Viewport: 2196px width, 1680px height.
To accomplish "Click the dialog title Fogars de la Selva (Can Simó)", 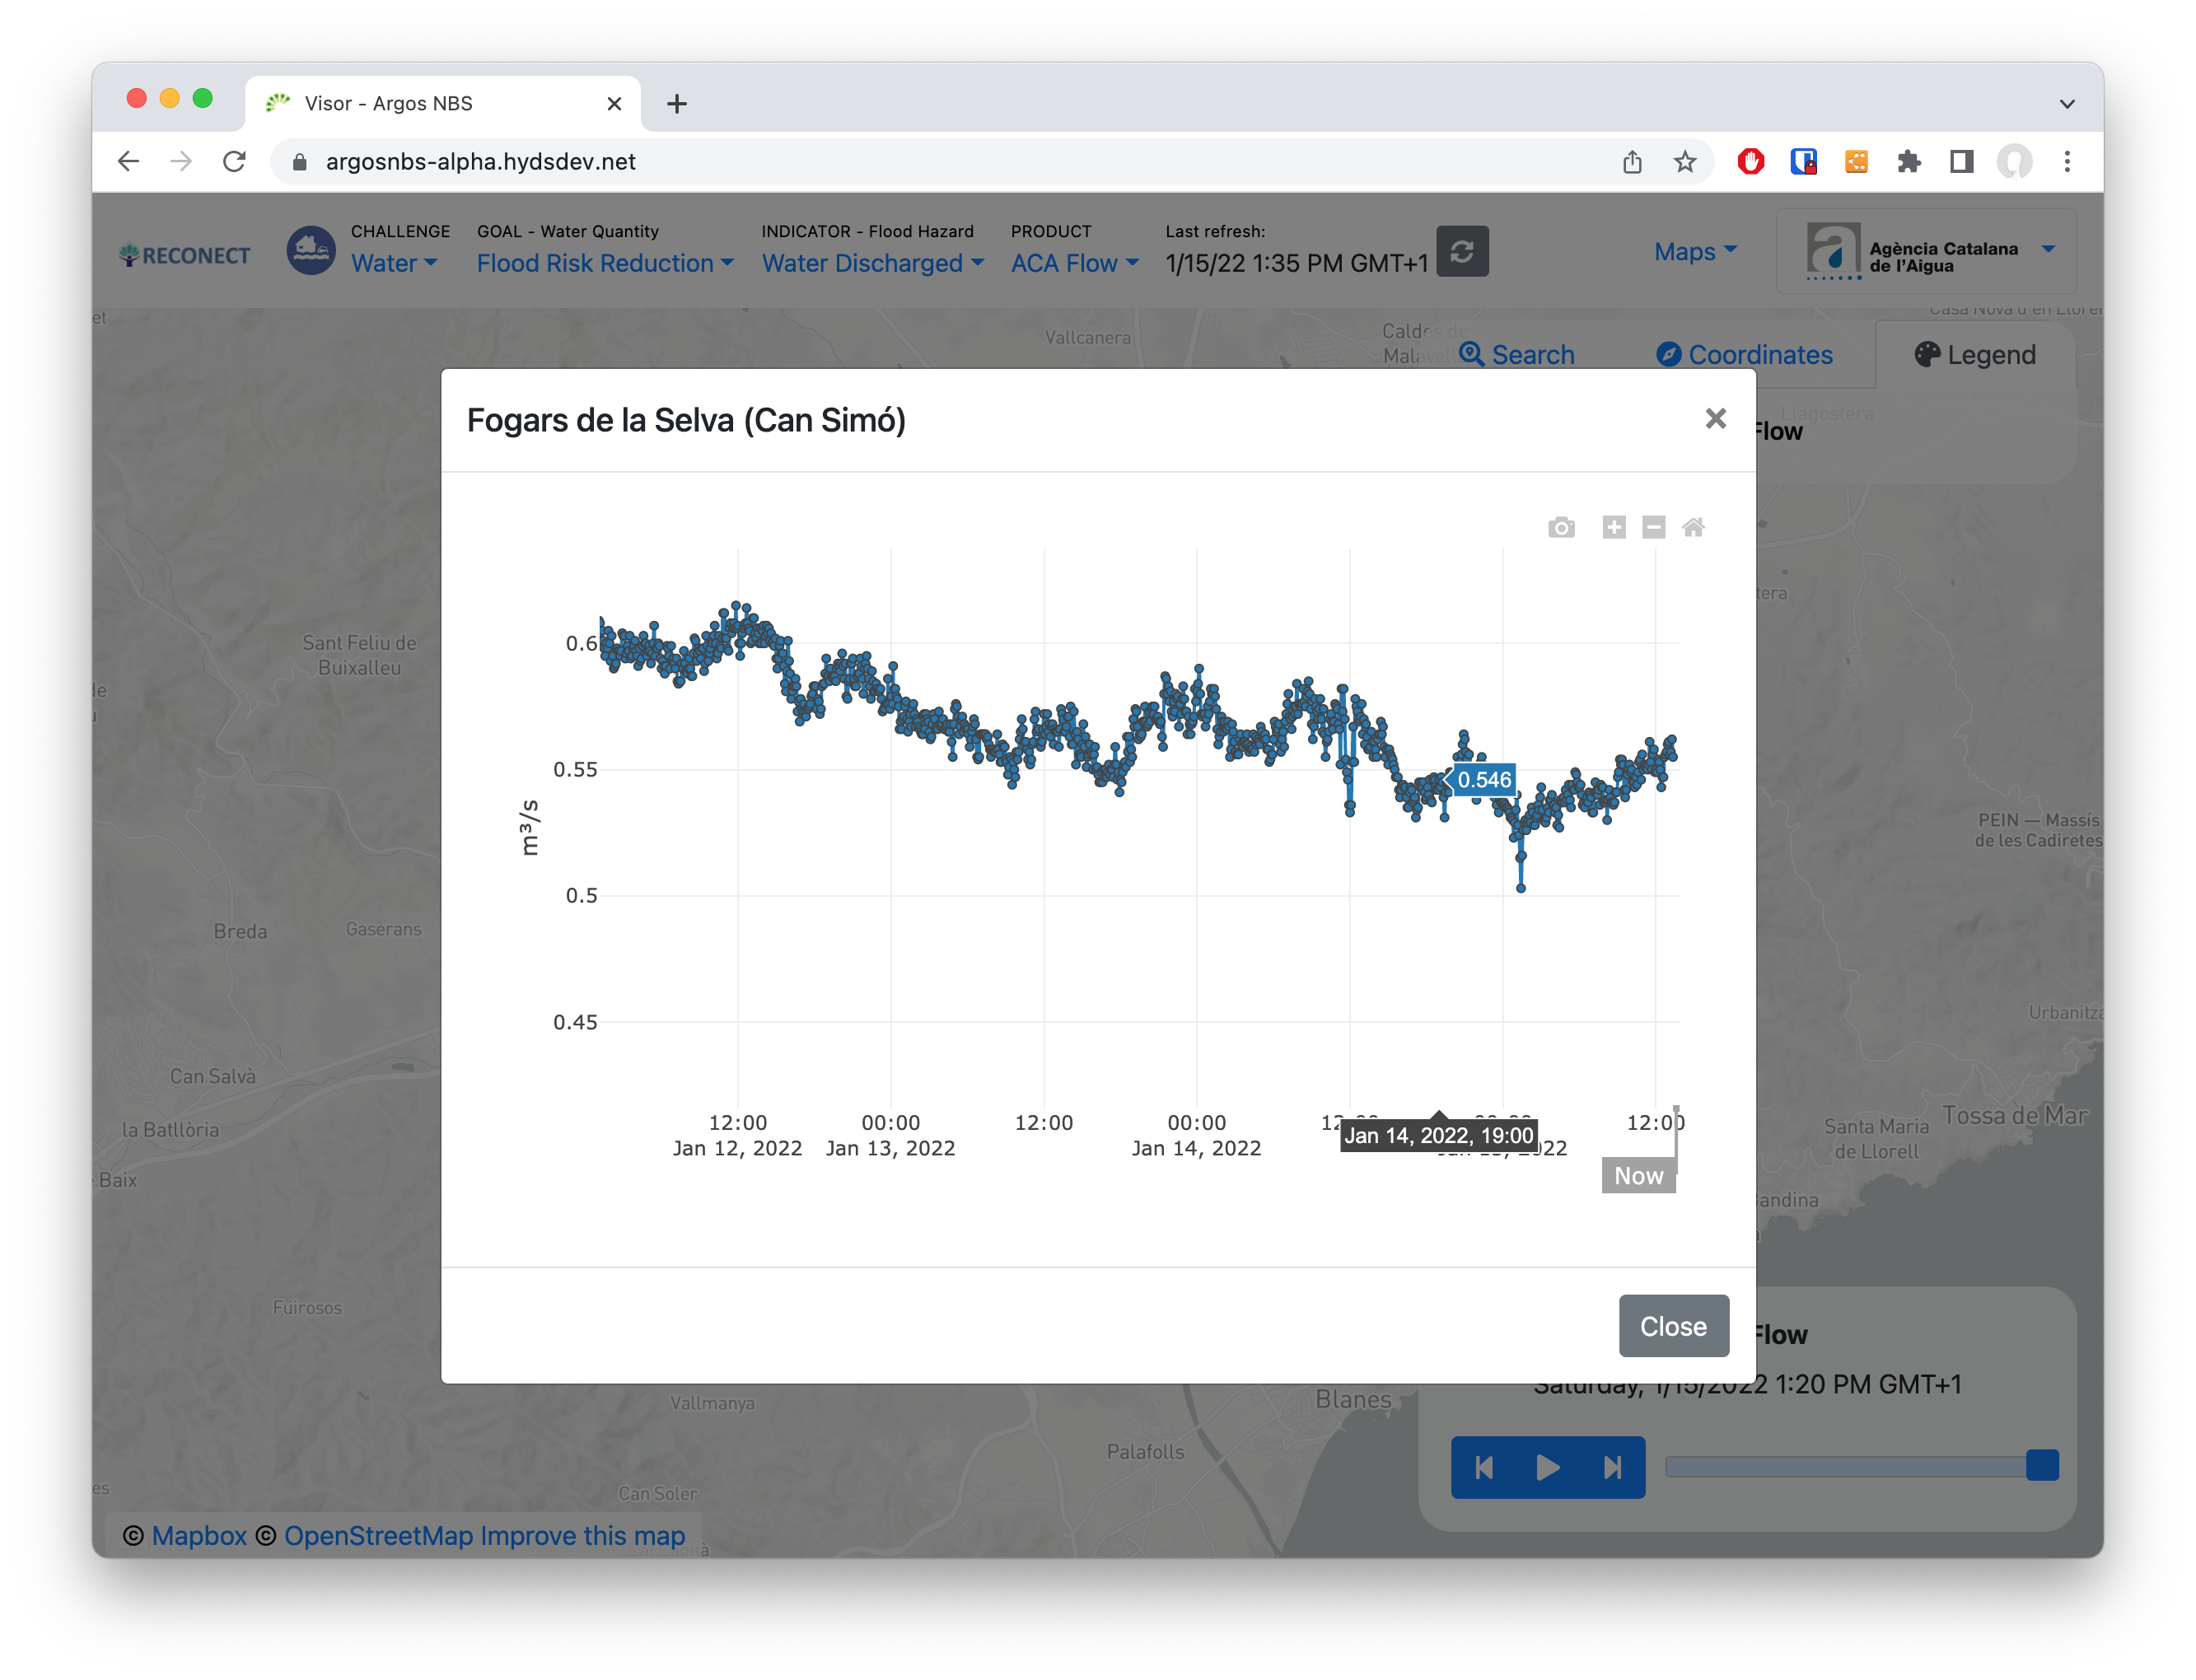I will (686, 420).
